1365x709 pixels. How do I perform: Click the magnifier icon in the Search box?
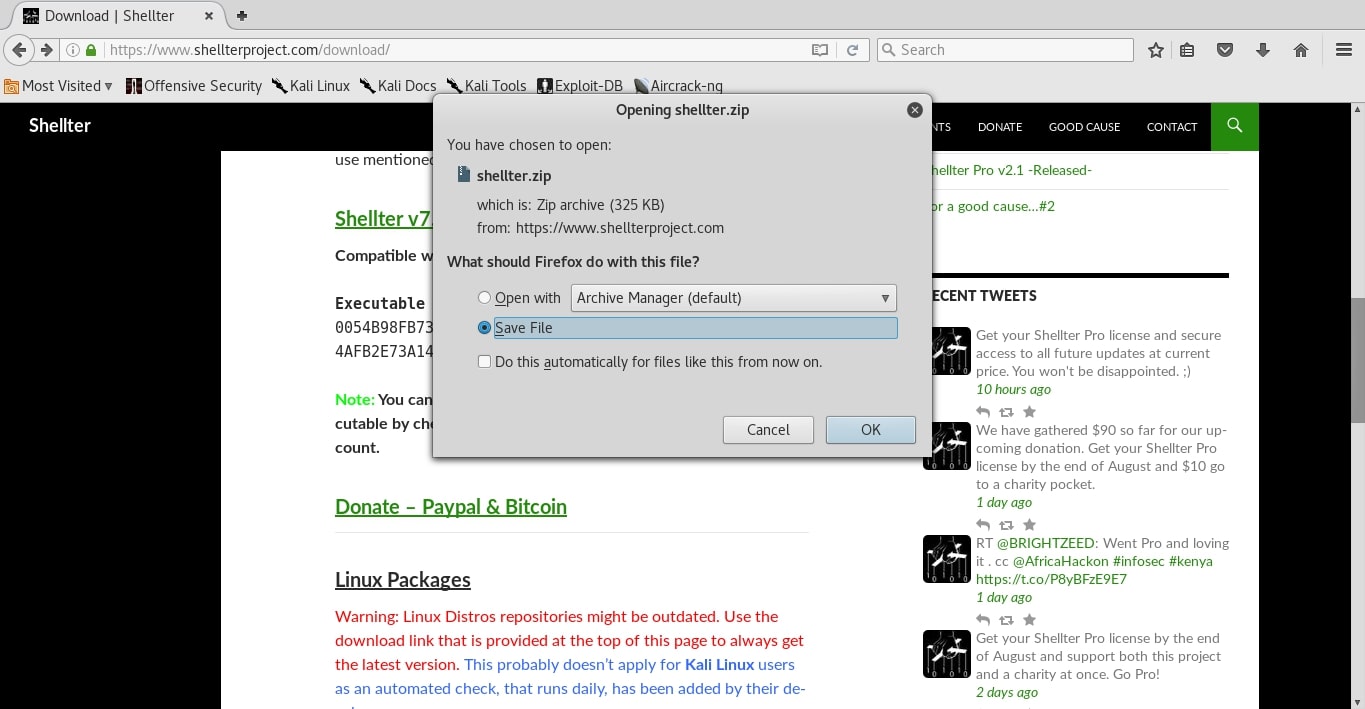point(888,50)
